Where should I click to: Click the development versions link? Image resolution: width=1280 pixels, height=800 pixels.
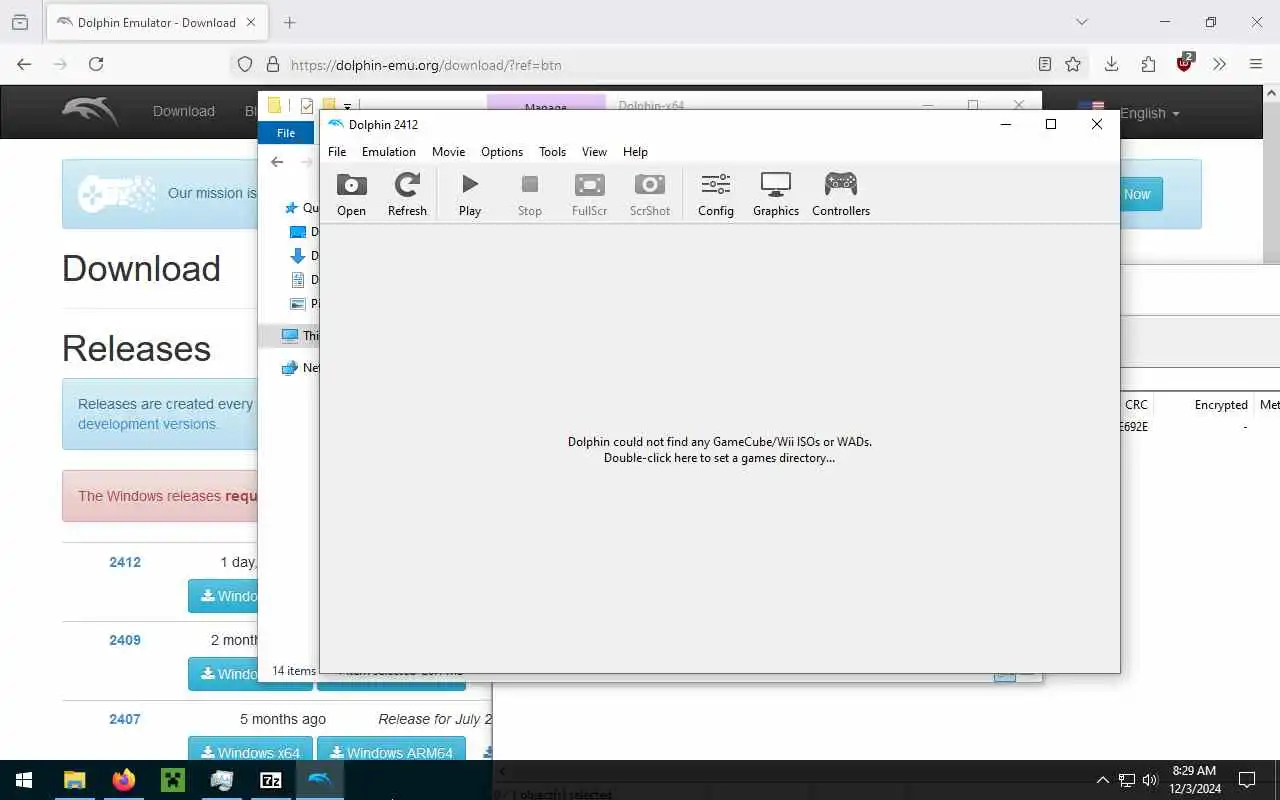147,424
